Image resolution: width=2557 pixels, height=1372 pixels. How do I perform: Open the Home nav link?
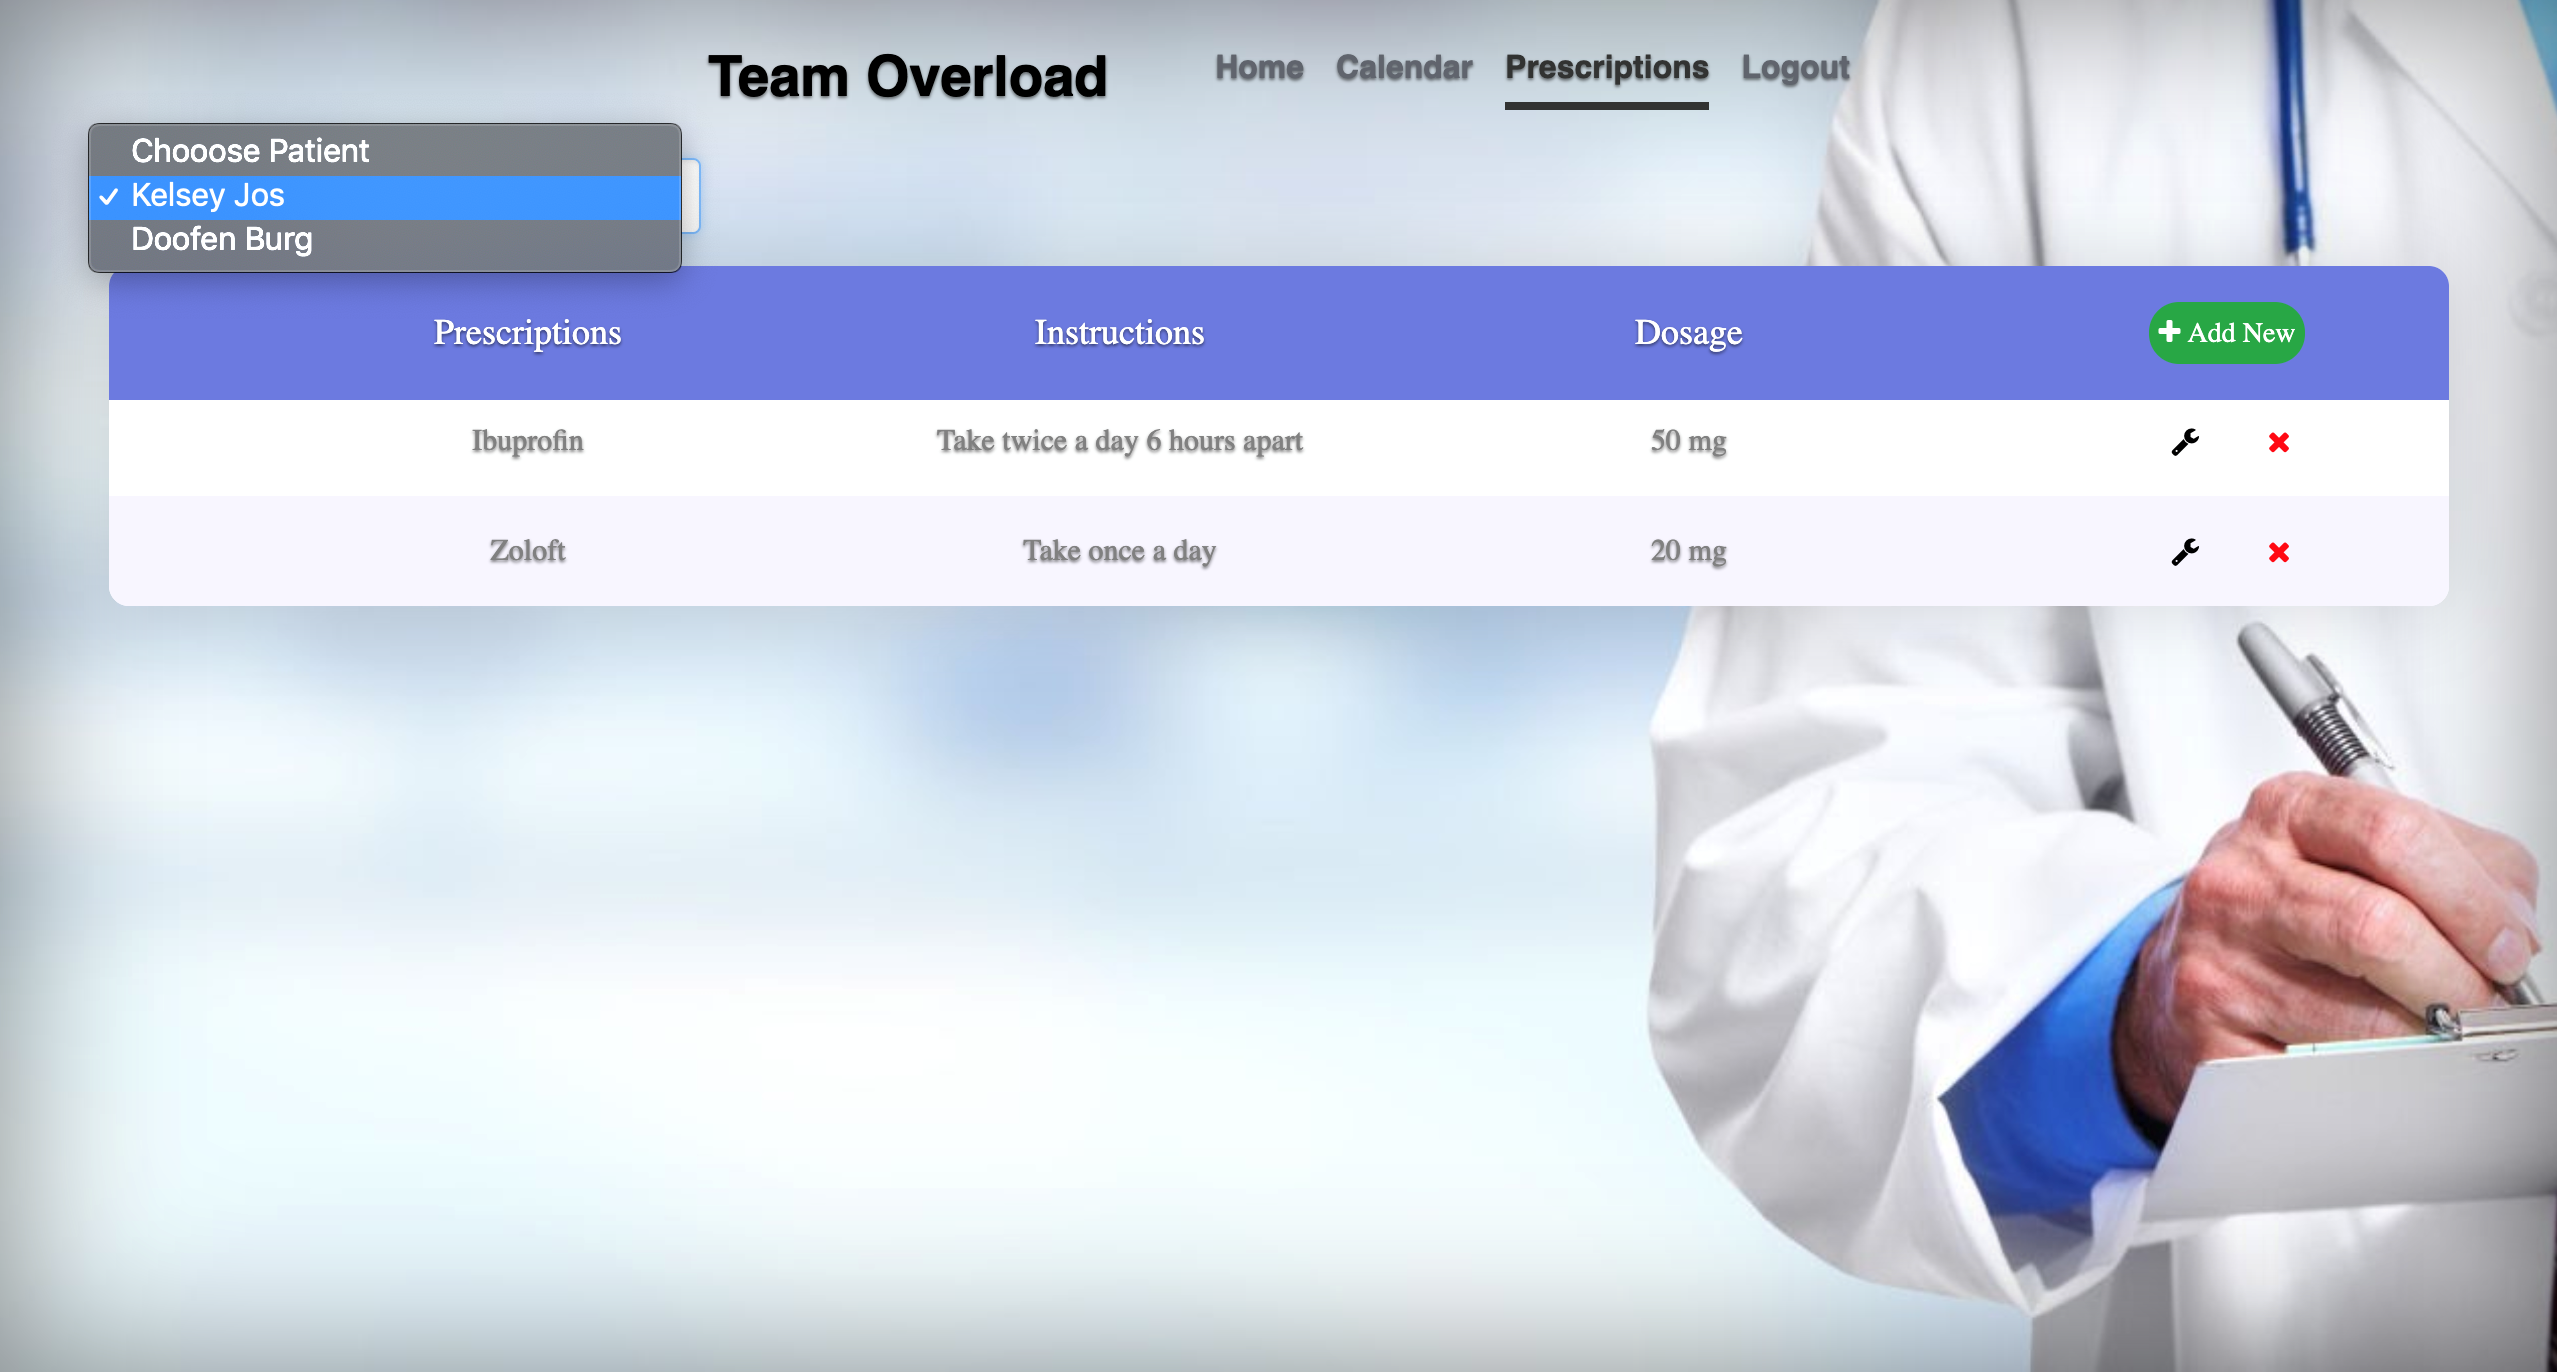coord(1259,68)
